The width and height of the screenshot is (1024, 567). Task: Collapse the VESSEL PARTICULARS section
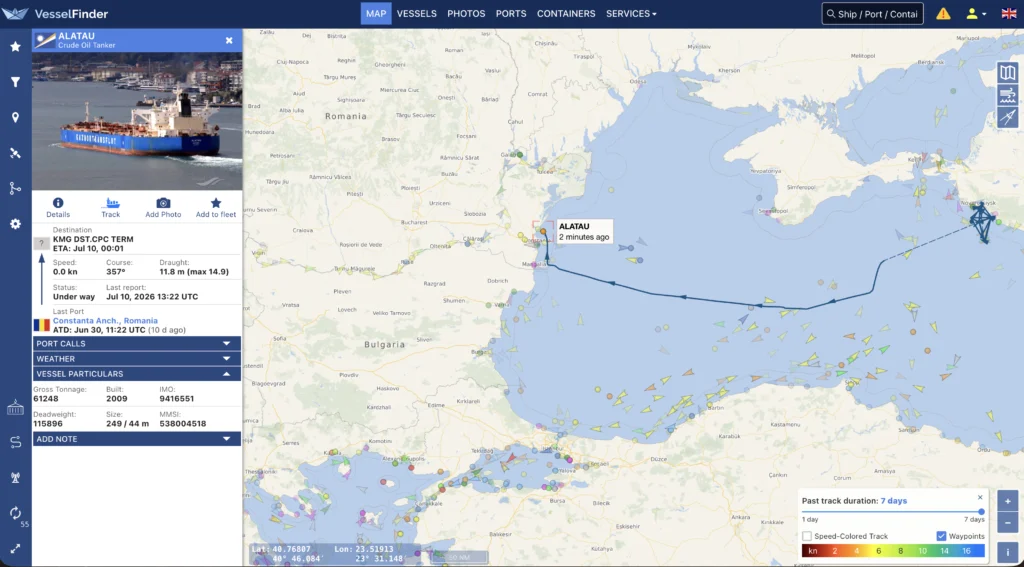tap(137, 374)
